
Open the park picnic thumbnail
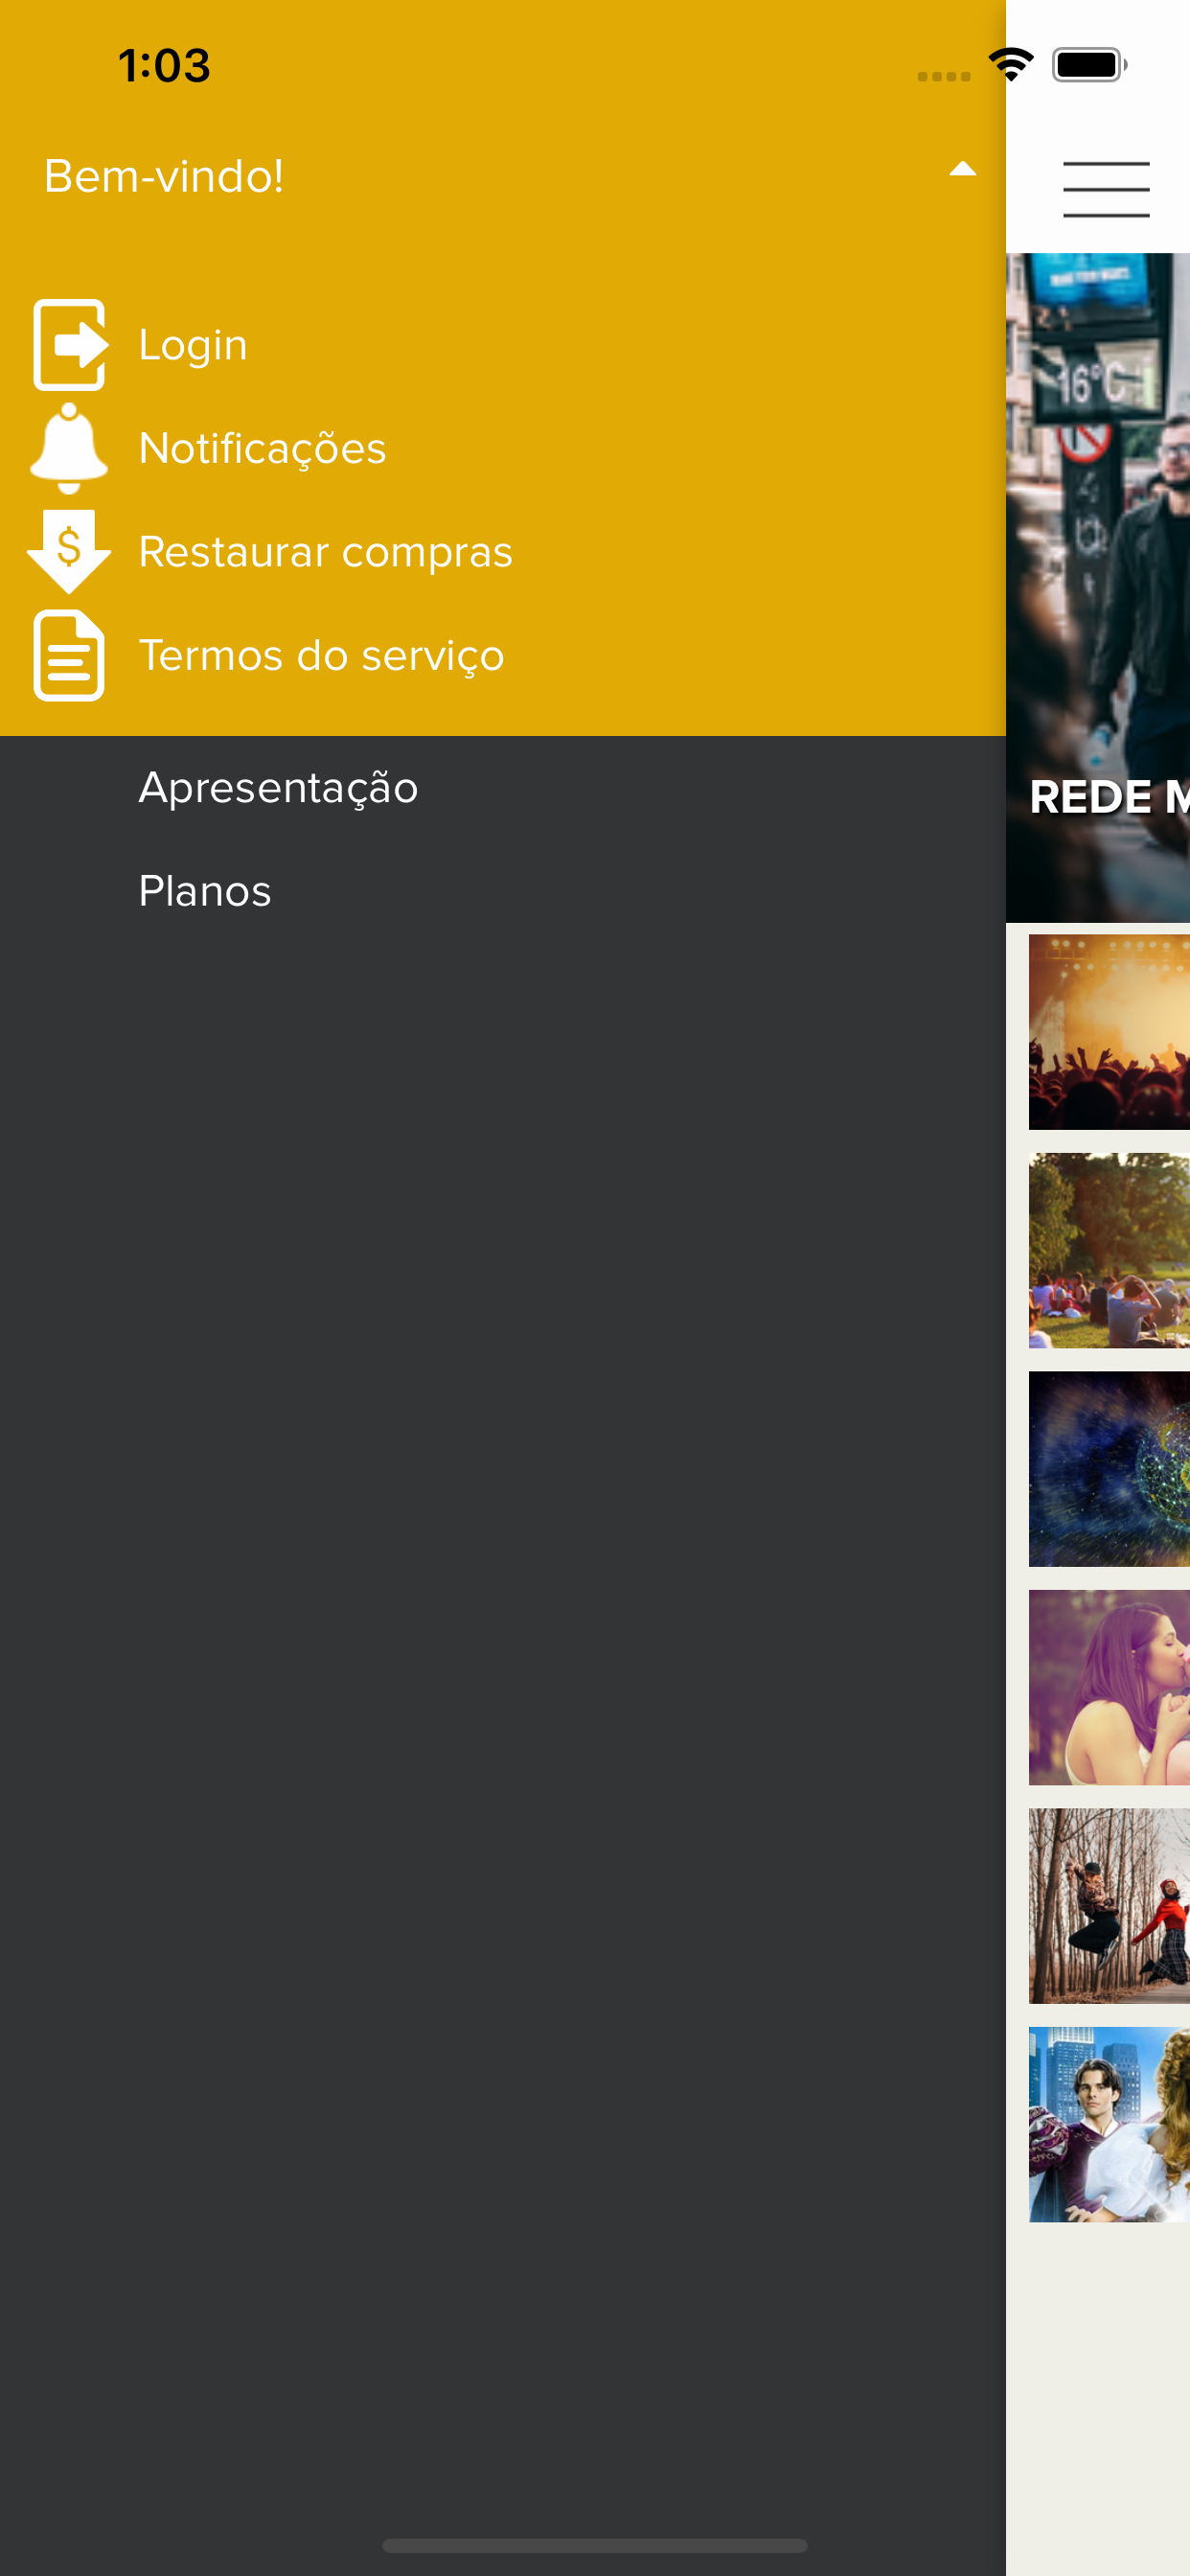tap(1109, 1250)
